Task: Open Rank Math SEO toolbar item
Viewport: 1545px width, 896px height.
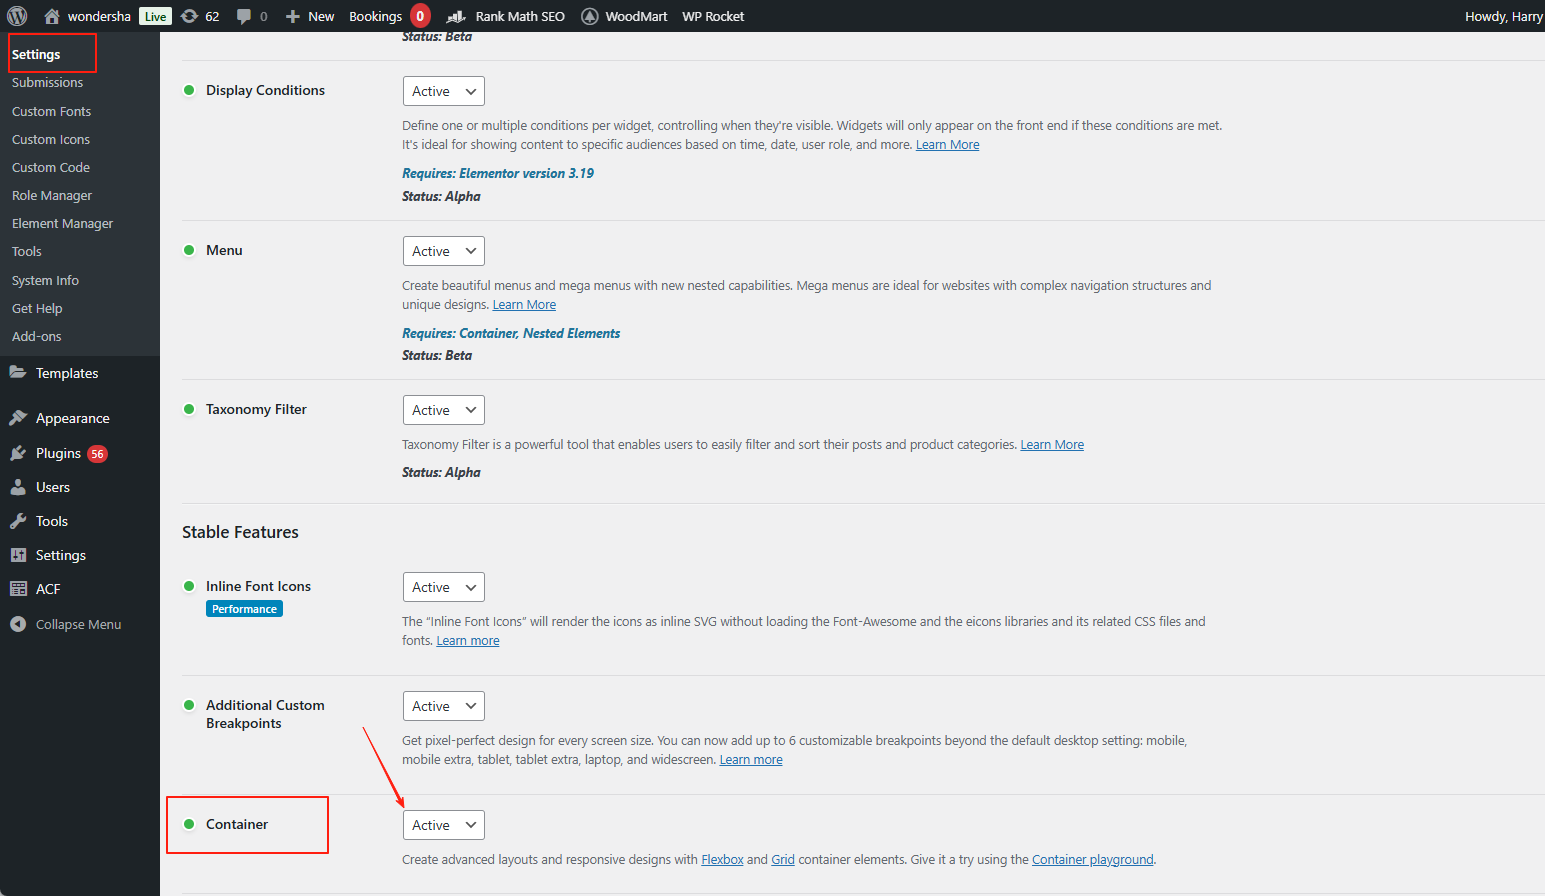Action: pos(506,16)
